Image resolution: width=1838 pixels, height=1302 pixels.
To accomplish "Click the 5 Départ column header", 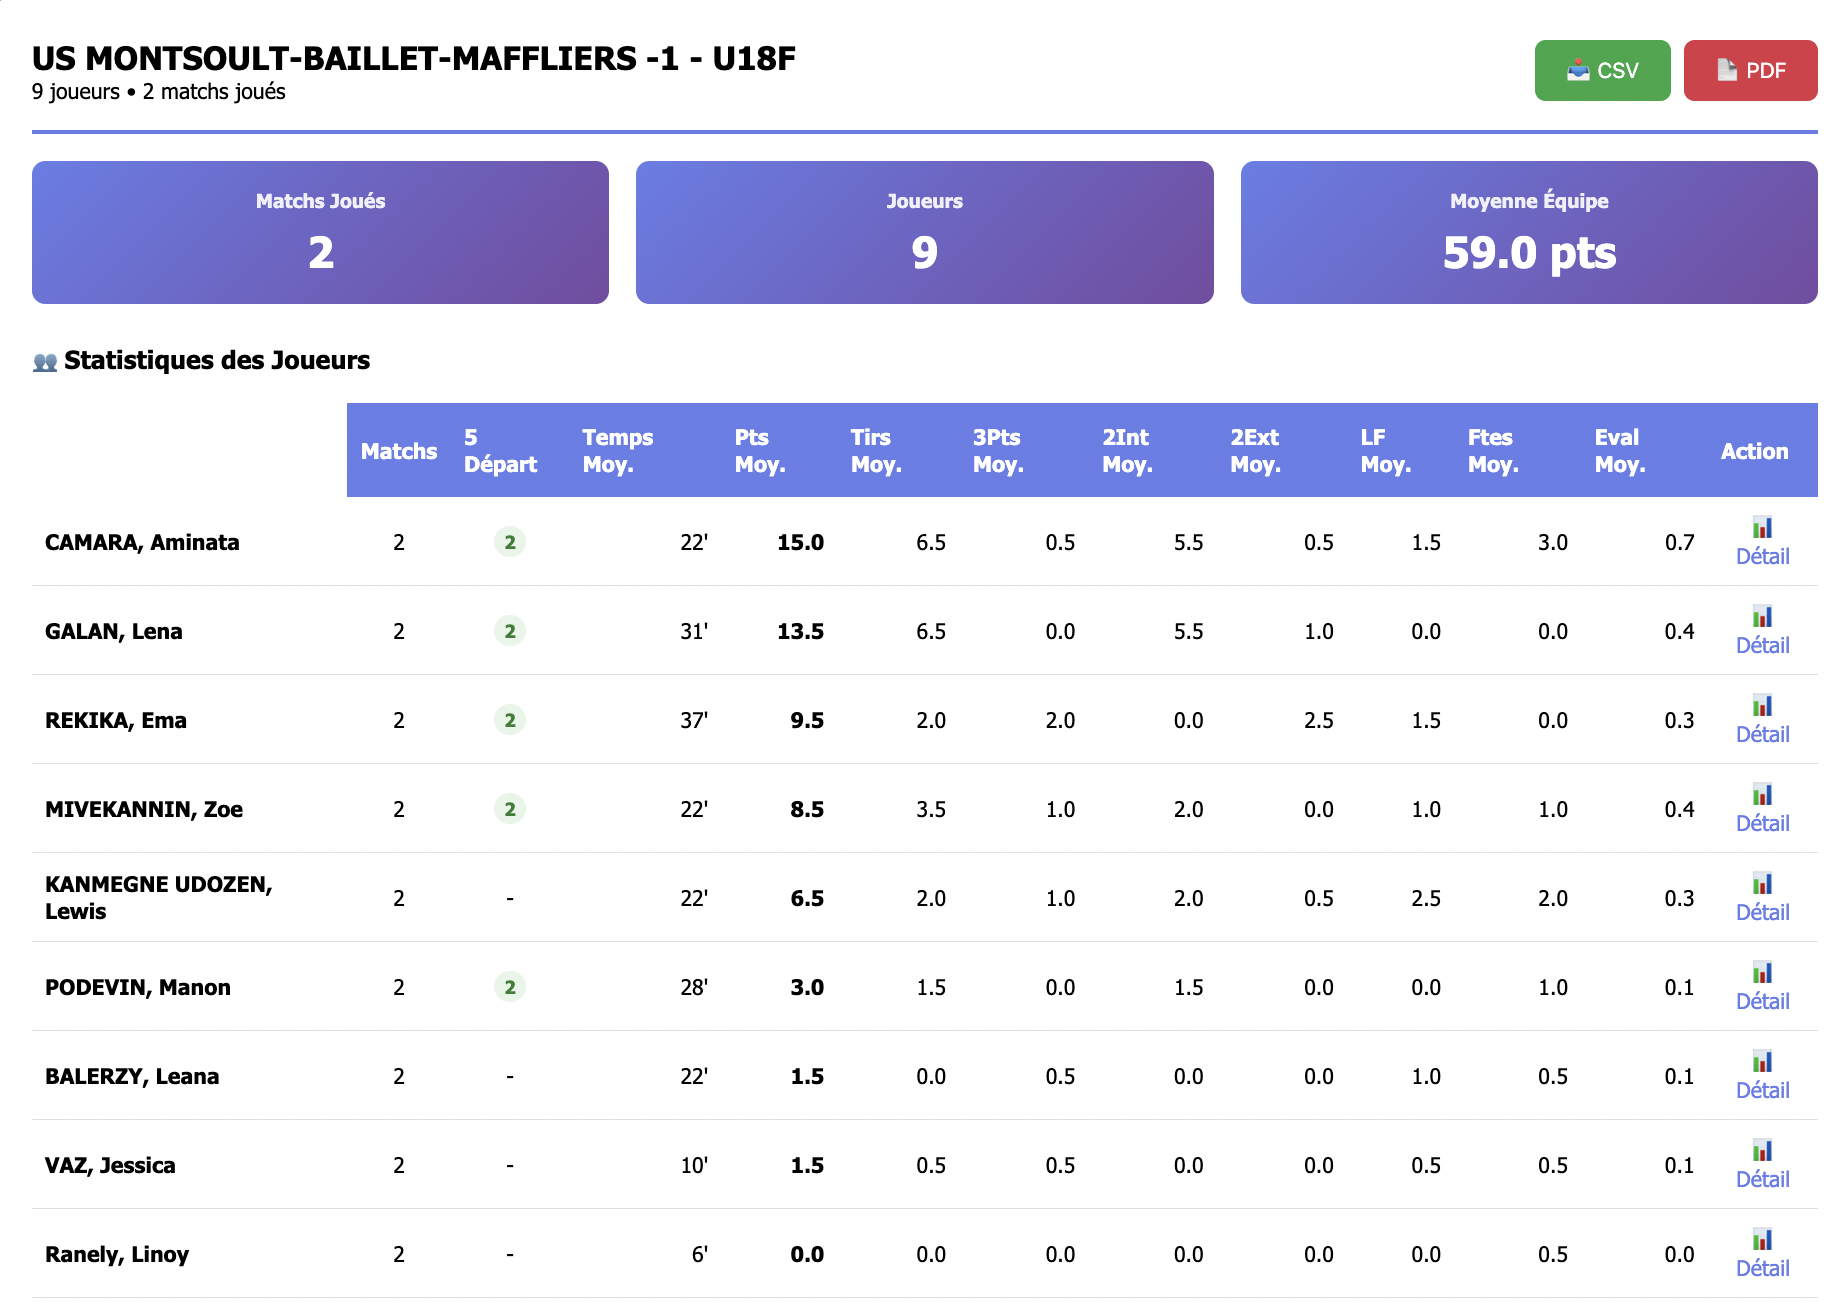I will pos(500,451).
